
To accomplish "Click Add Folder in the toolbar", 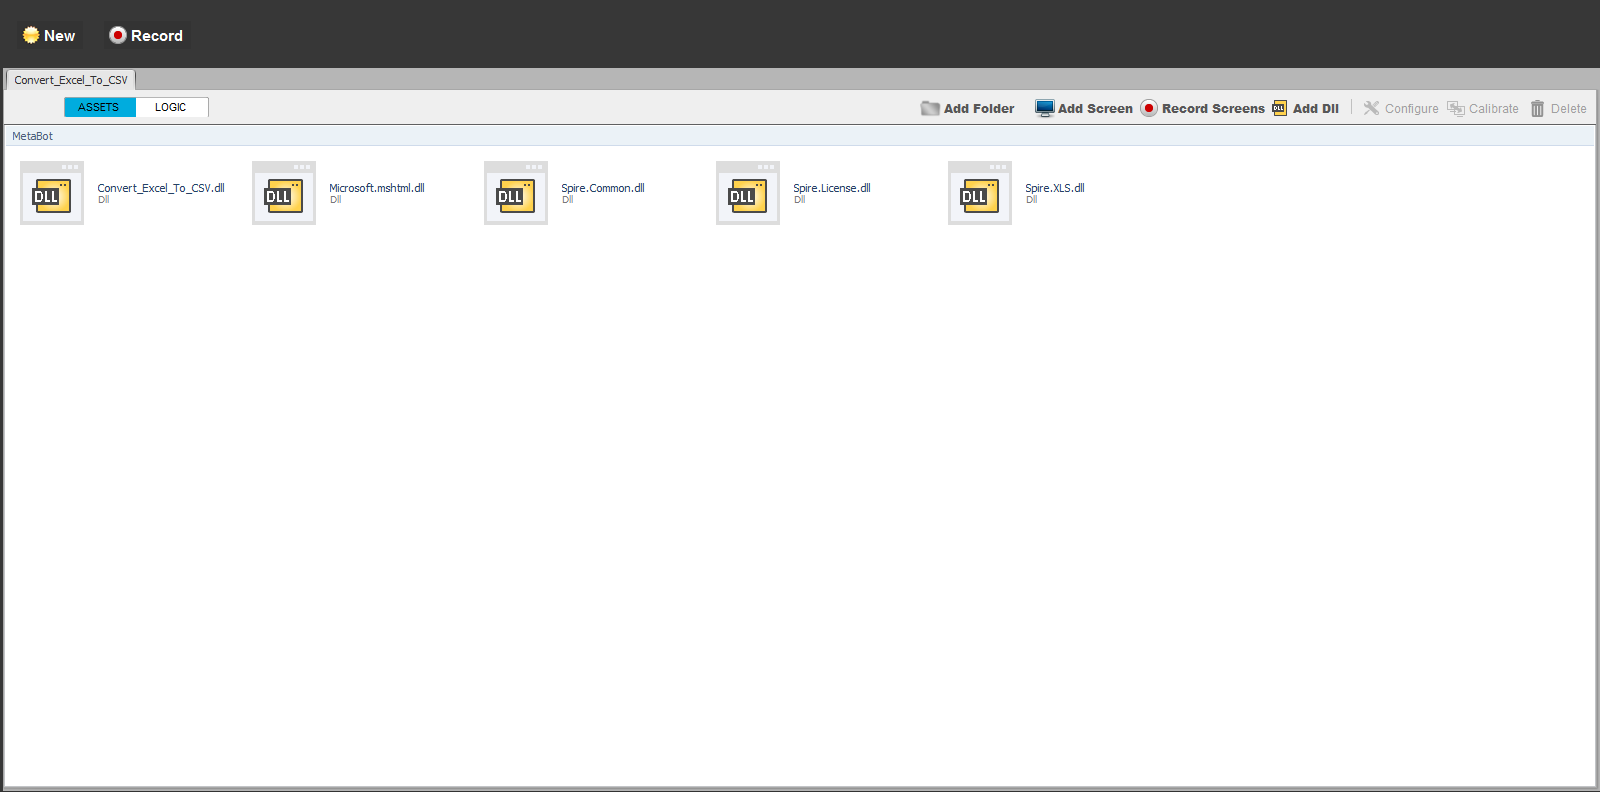I will [967, 108].
